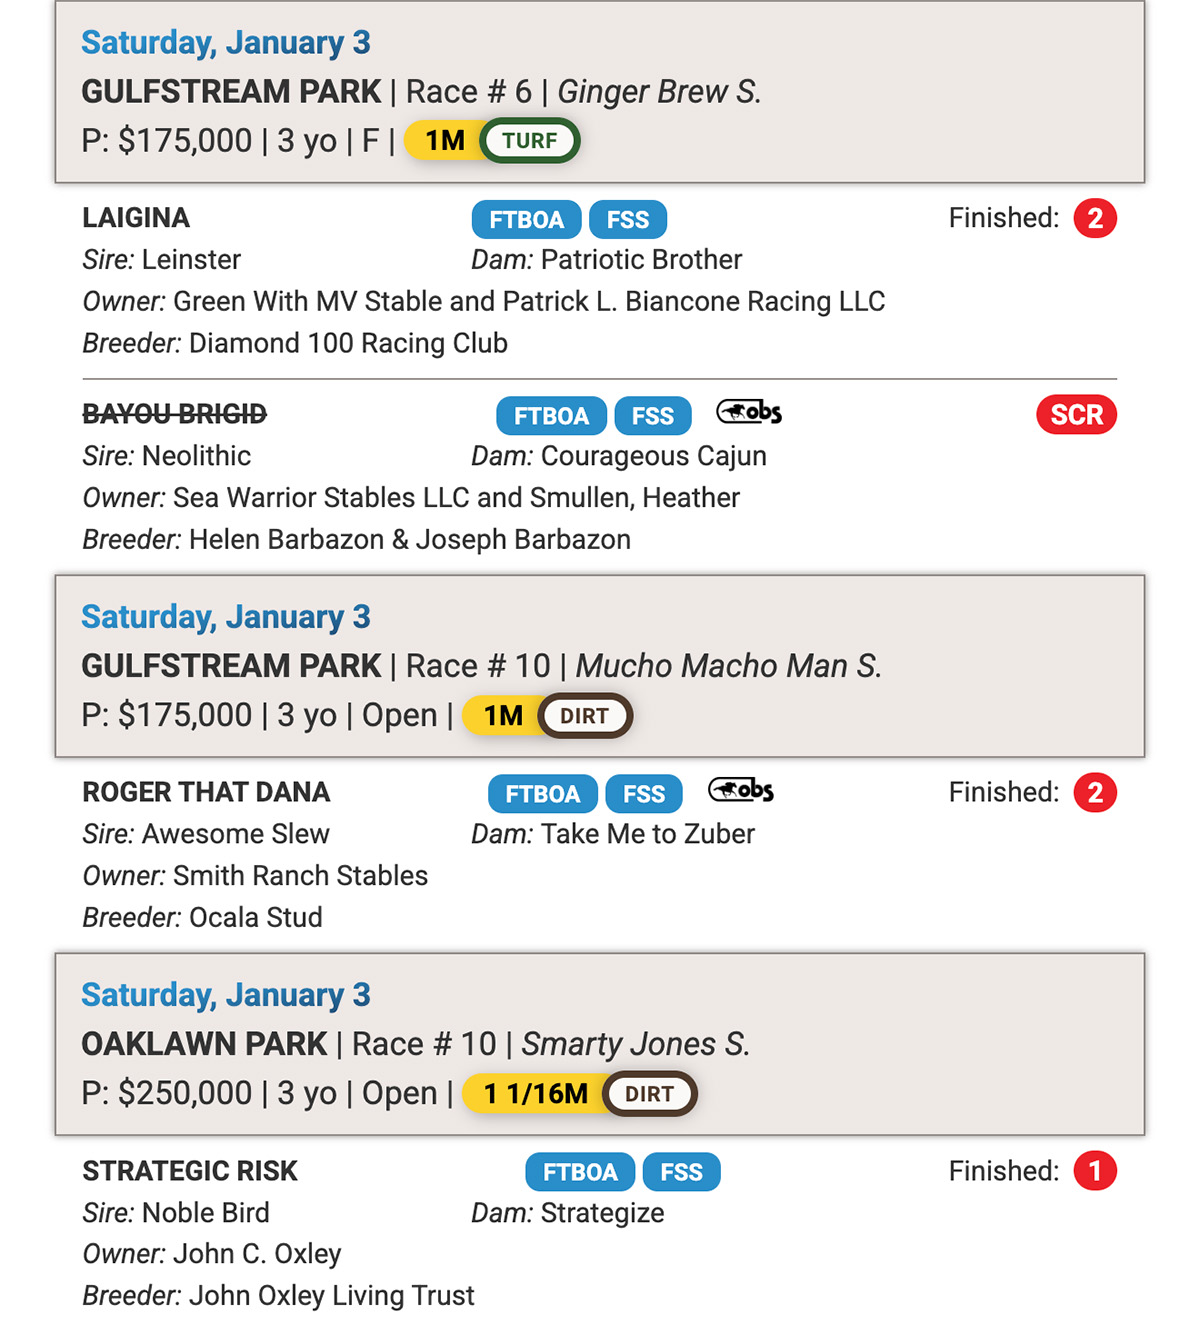Click the OAKLAWN PARK Smarty Jones S. title
Screen dimensions: 1200x1325
(415, 1044)
